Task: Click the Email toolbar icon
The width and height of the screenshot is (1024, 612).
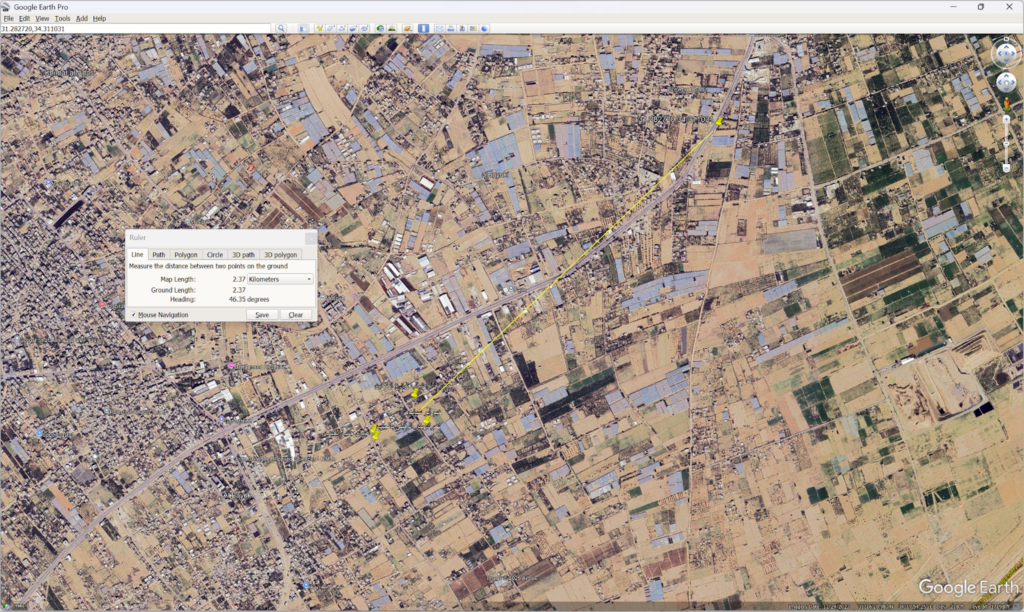Action: coord(441,29)
